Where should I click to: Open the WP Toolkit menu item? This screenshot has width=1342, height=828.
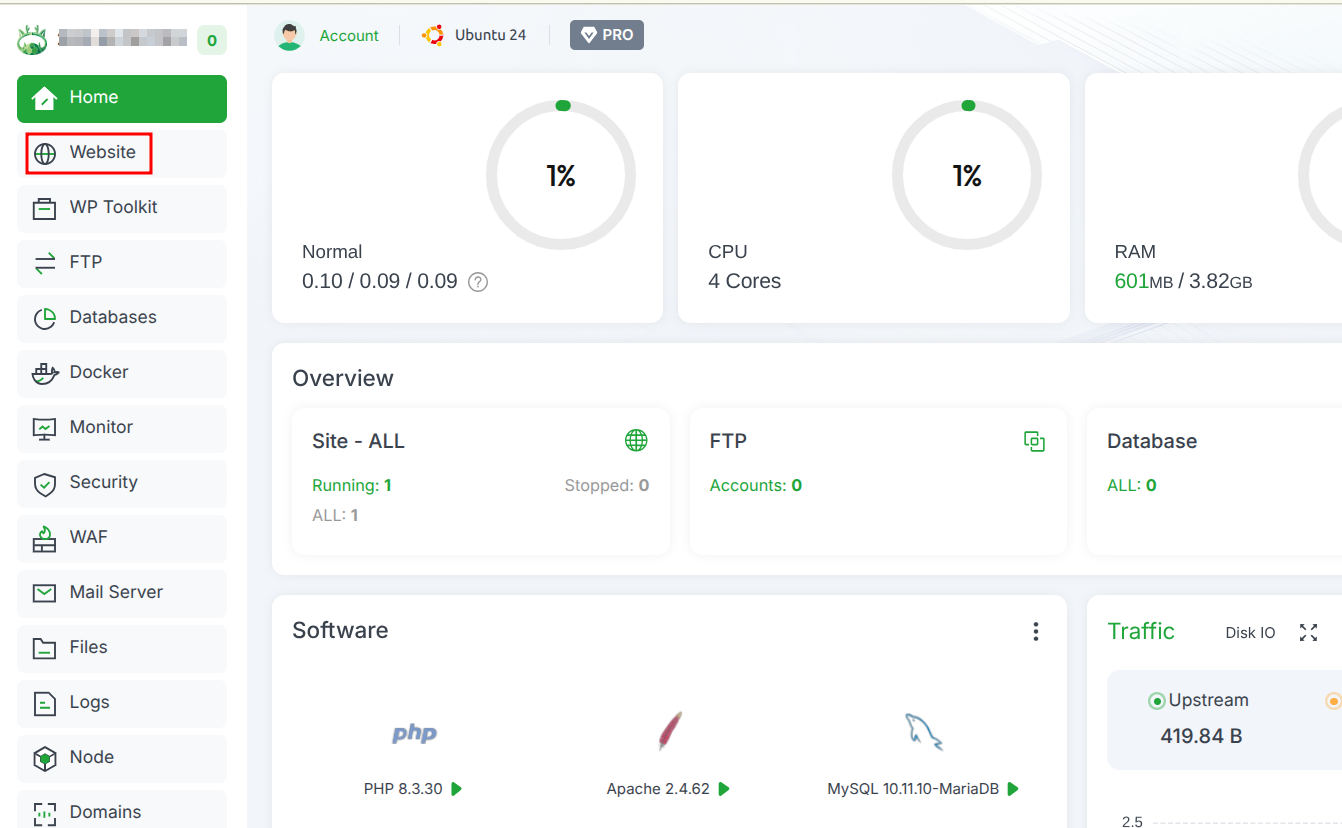122,208
